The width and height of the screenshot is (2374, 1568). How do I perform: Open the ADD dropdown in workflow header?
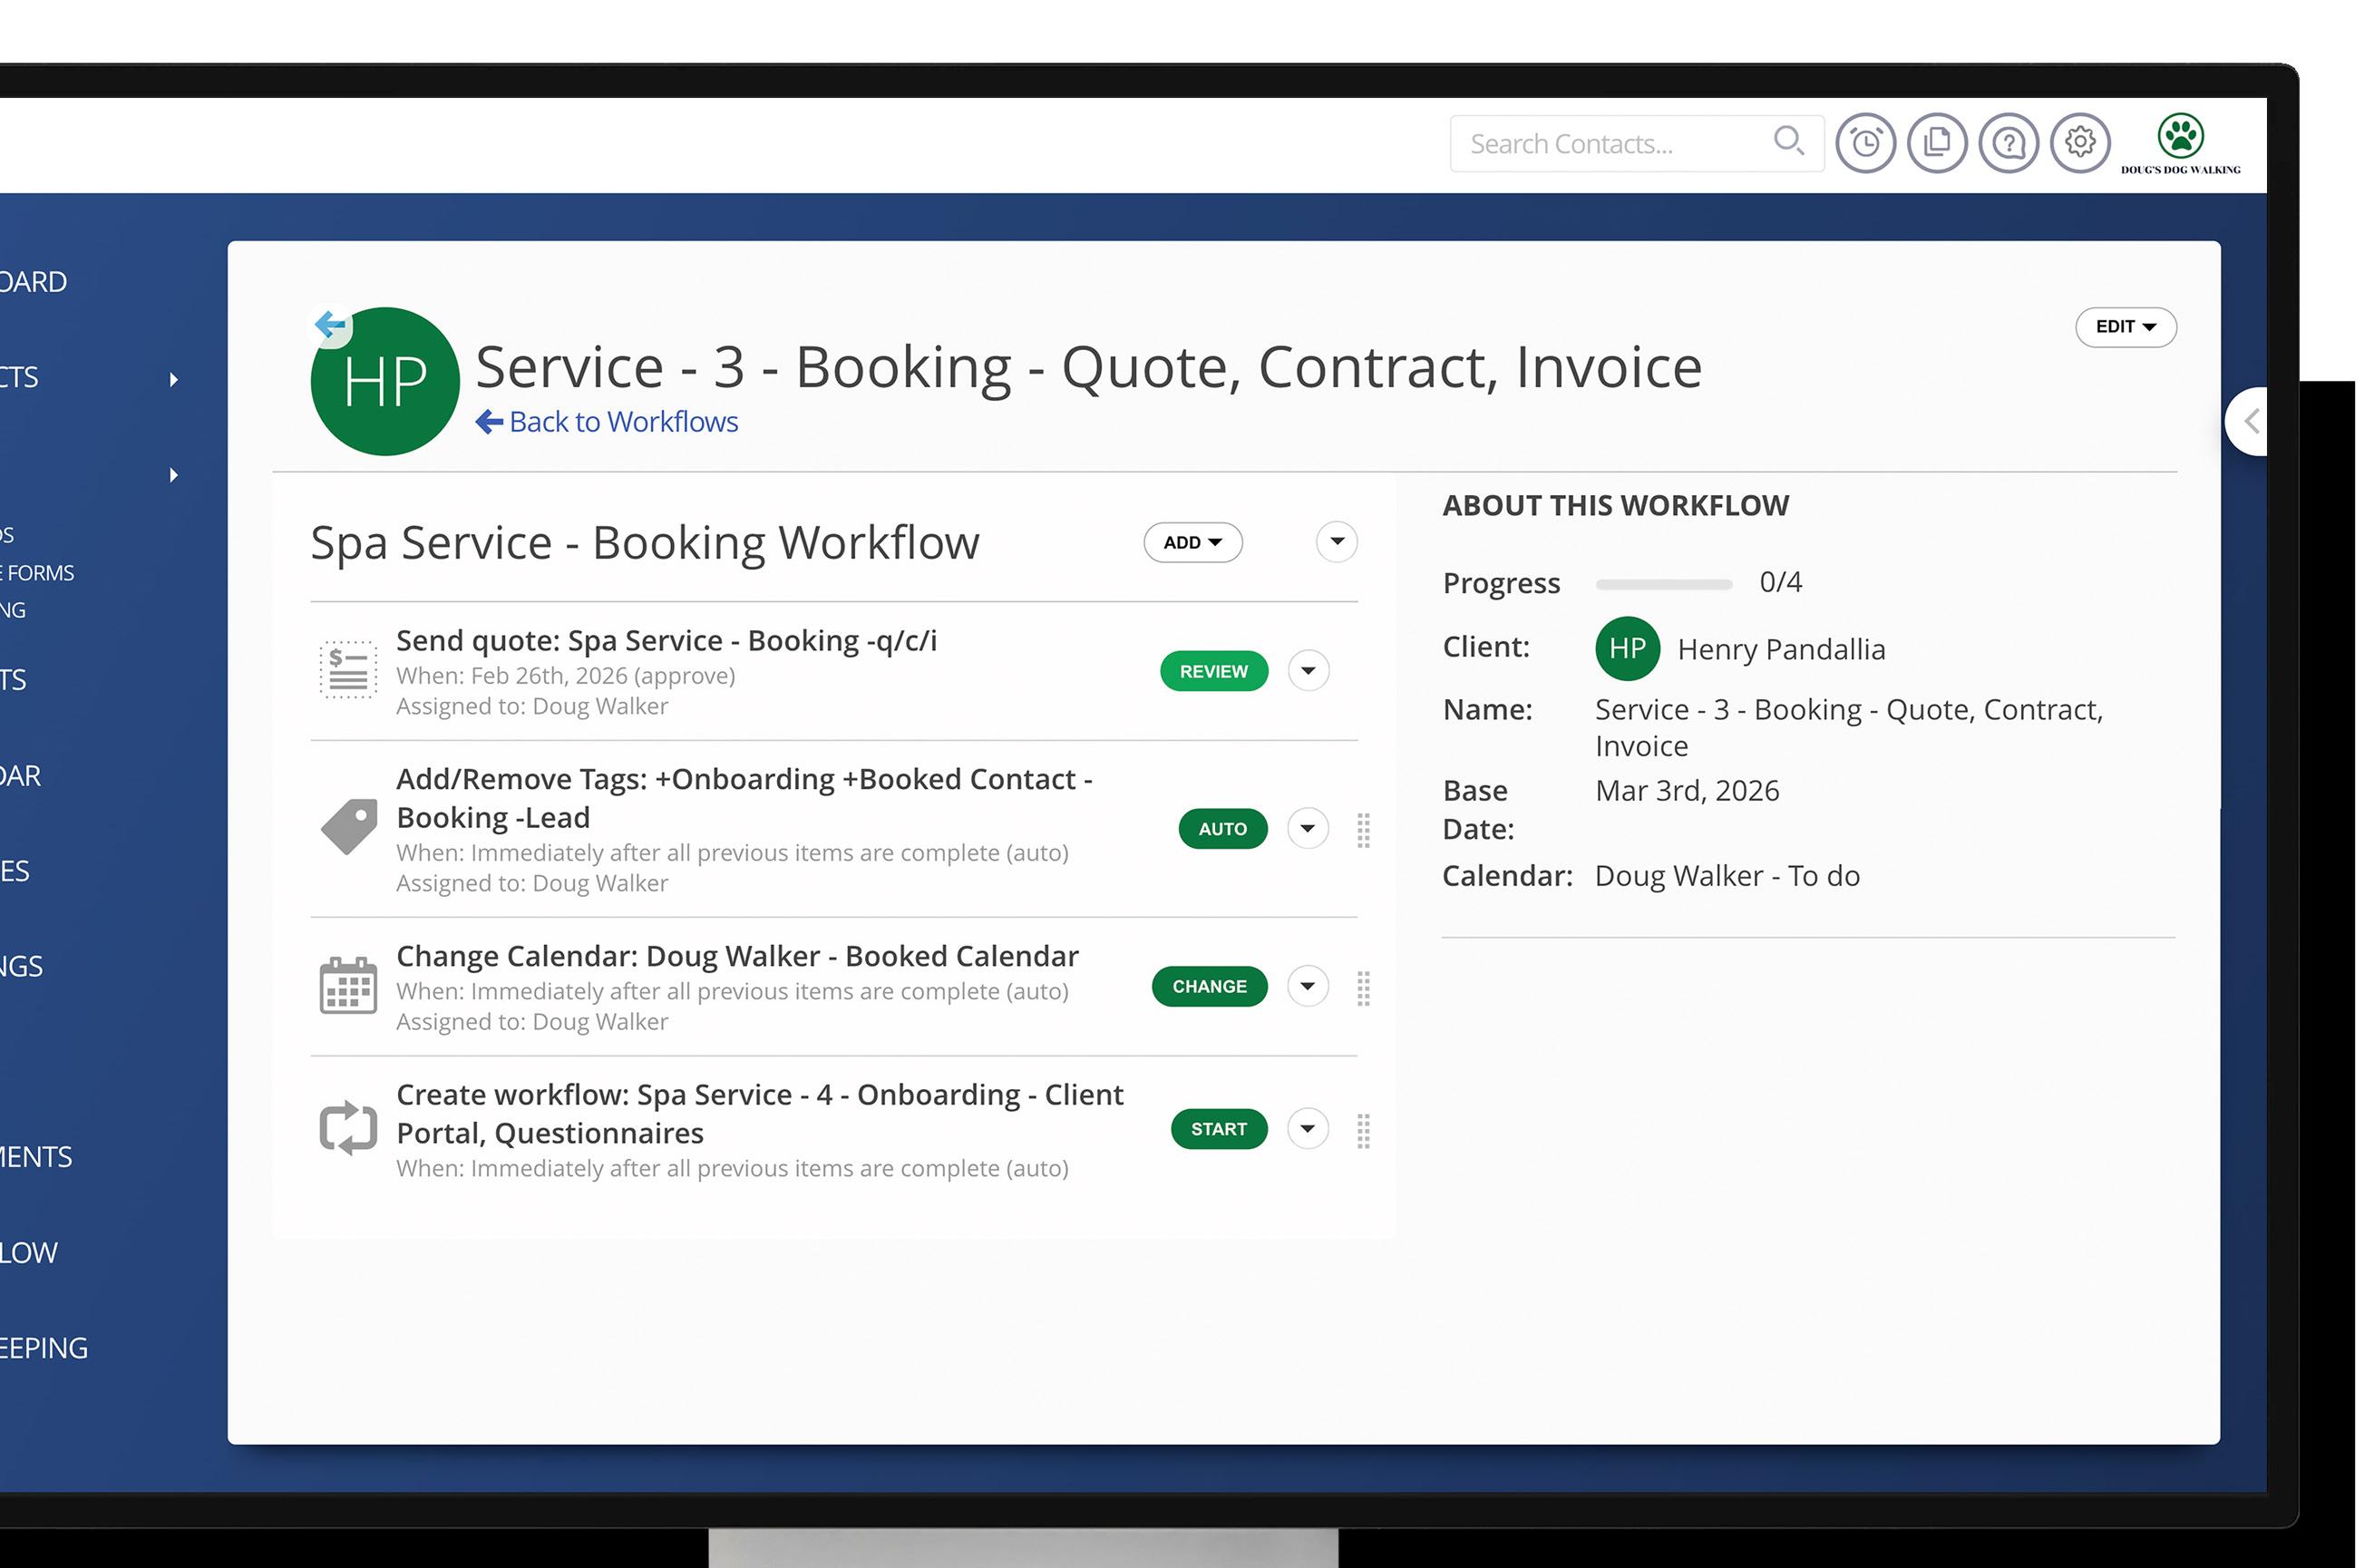pos(1192,542)
